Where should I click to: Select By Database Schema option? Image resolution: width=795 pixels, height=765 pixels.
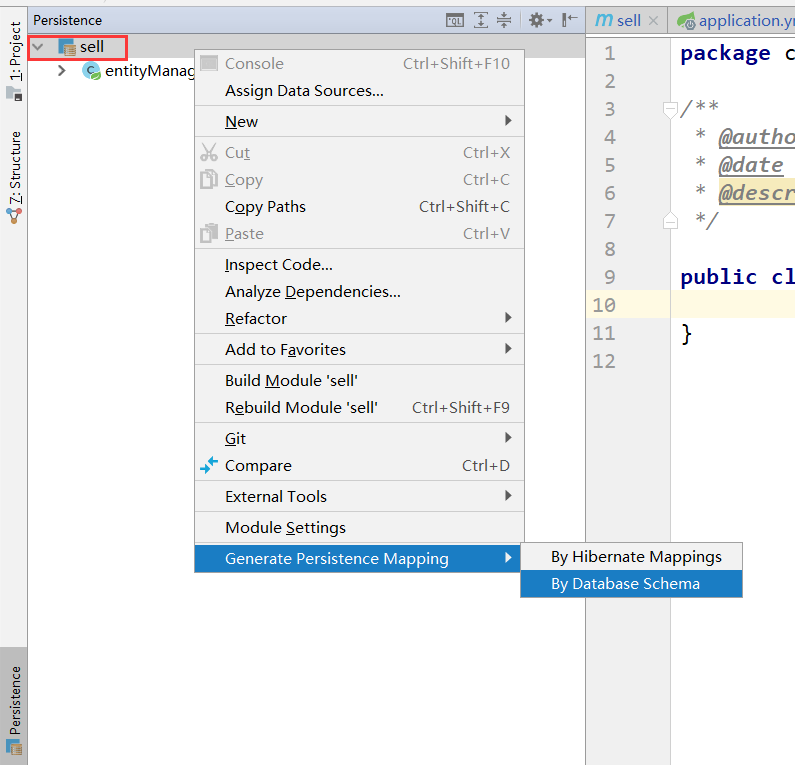[626, 584]
